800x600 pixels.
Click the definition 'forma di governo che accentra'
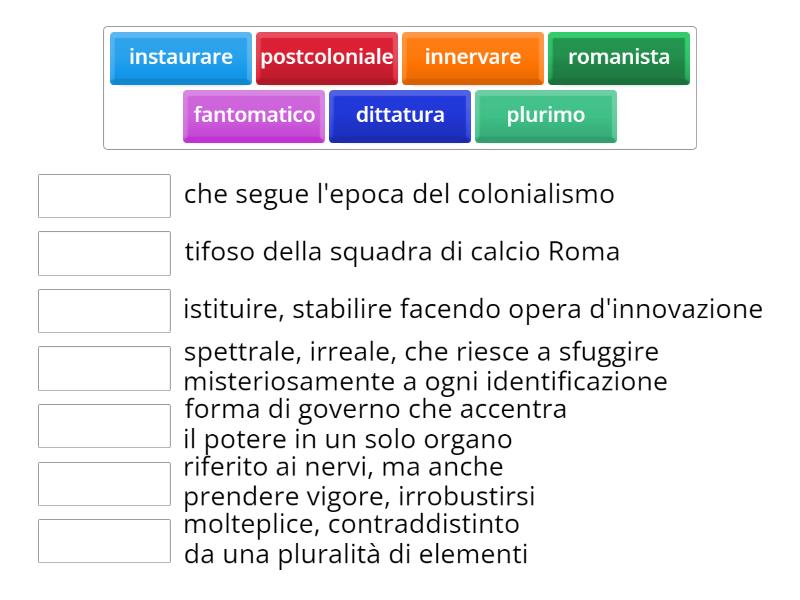click(x=376, y=424)
